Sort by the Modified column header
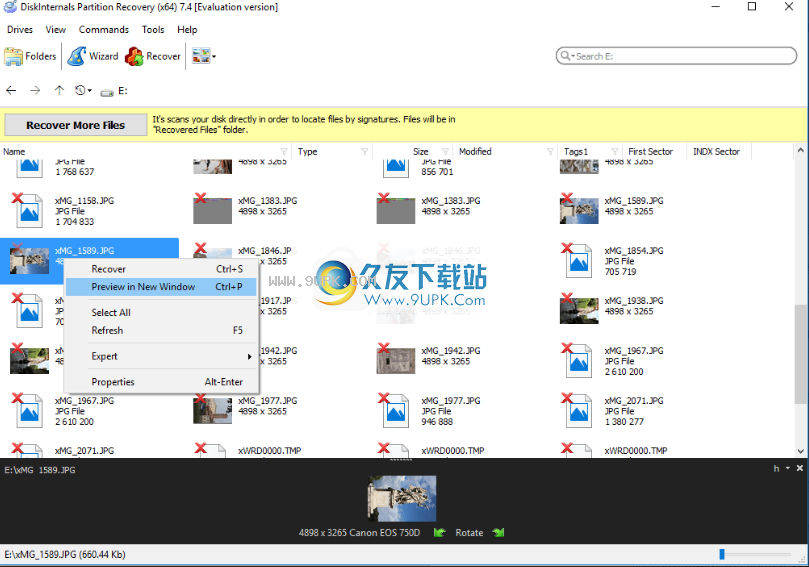Screen dimensions: 809x567 click(475, 152)
